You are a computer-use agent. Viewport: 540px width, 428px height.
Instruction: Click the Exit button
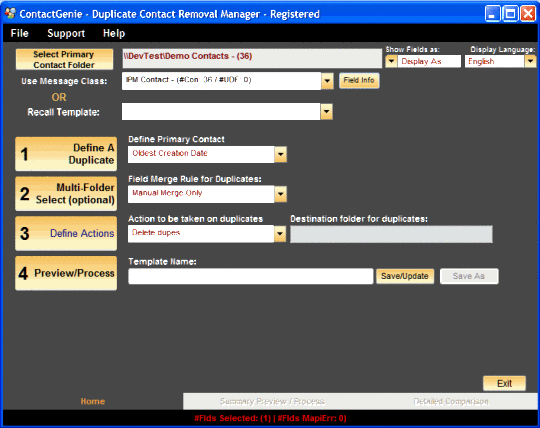pos(504,383)
